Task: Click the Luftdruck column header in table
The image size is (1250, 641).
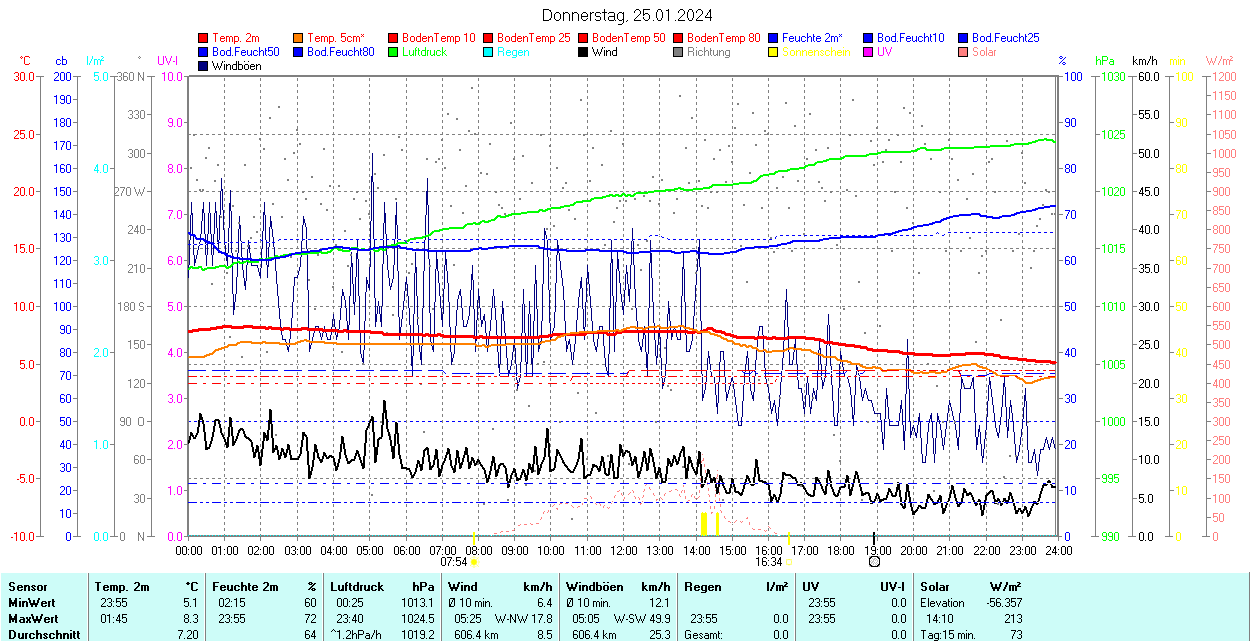Action: click(x=357, y=587)
